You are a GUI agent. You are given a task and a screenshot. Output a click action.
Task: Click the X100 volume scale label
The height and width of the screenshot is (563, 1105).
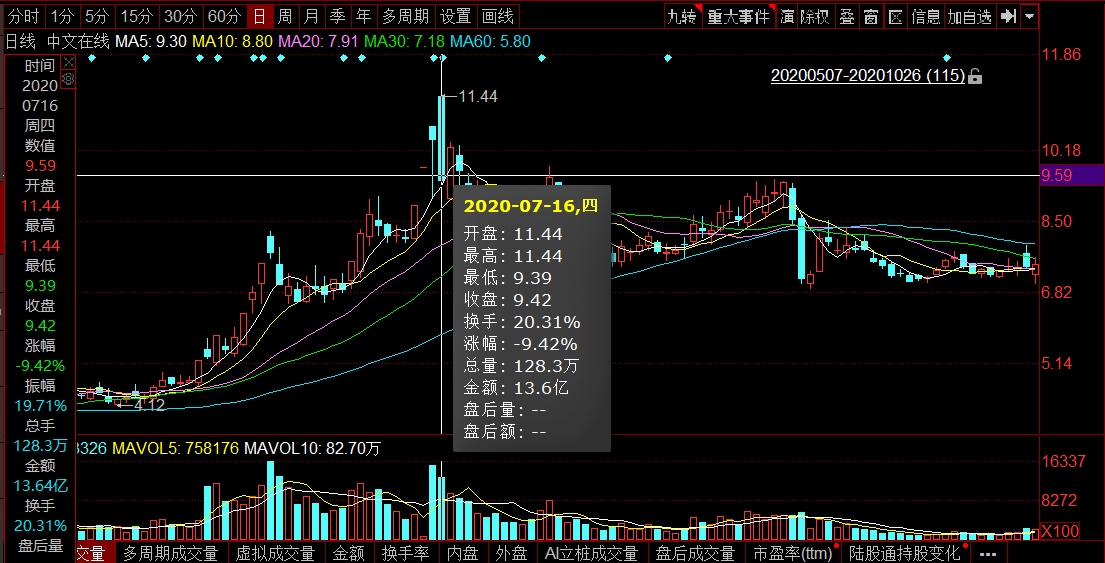click(x=1059, y=531)
